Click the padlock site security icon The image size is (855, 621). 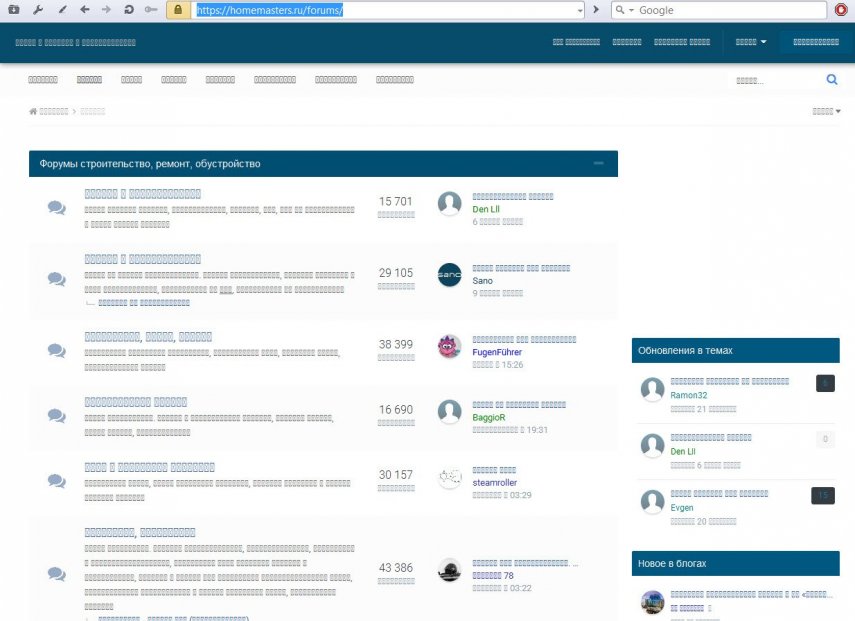point(178,10)
